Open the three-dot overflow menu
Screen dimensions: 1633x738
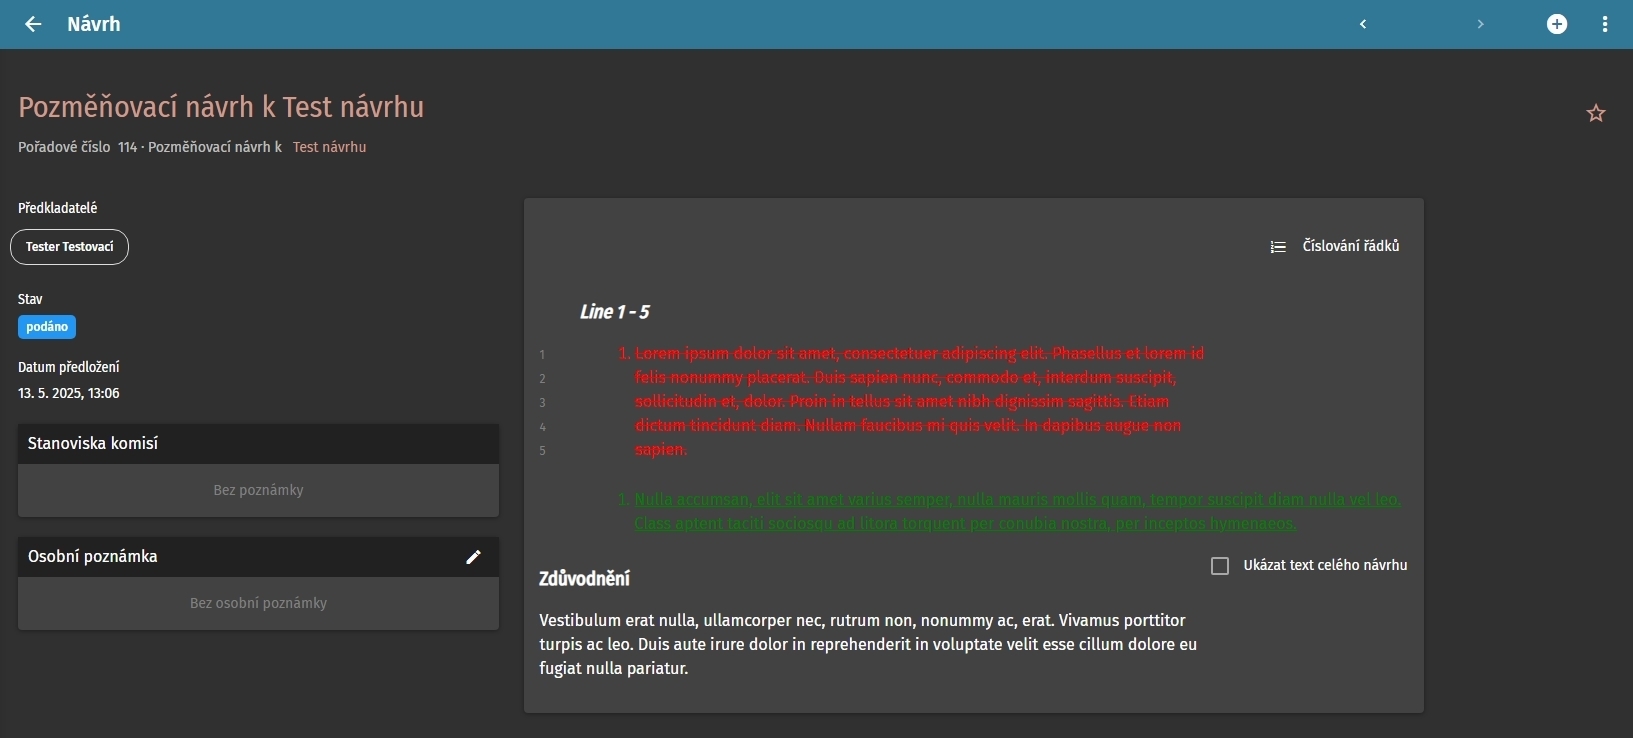1605,24
